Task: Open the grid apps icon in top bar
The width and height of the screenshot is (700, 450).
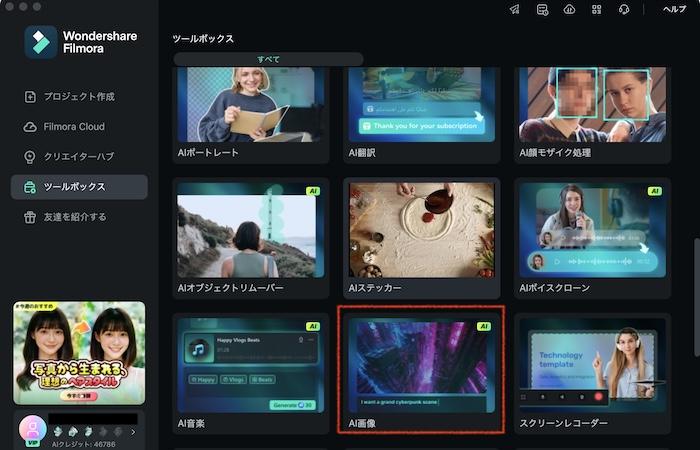Action: 596,9
